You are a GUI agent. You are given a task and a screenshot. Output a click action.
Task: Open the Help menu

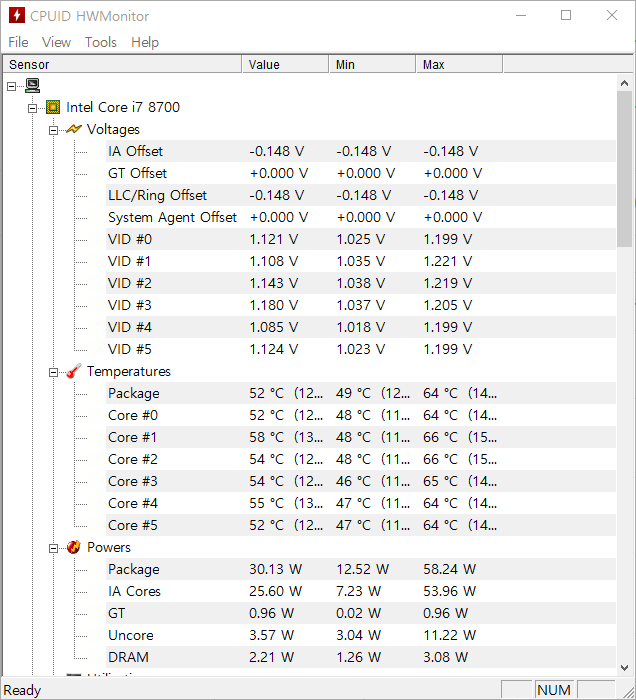145,42
